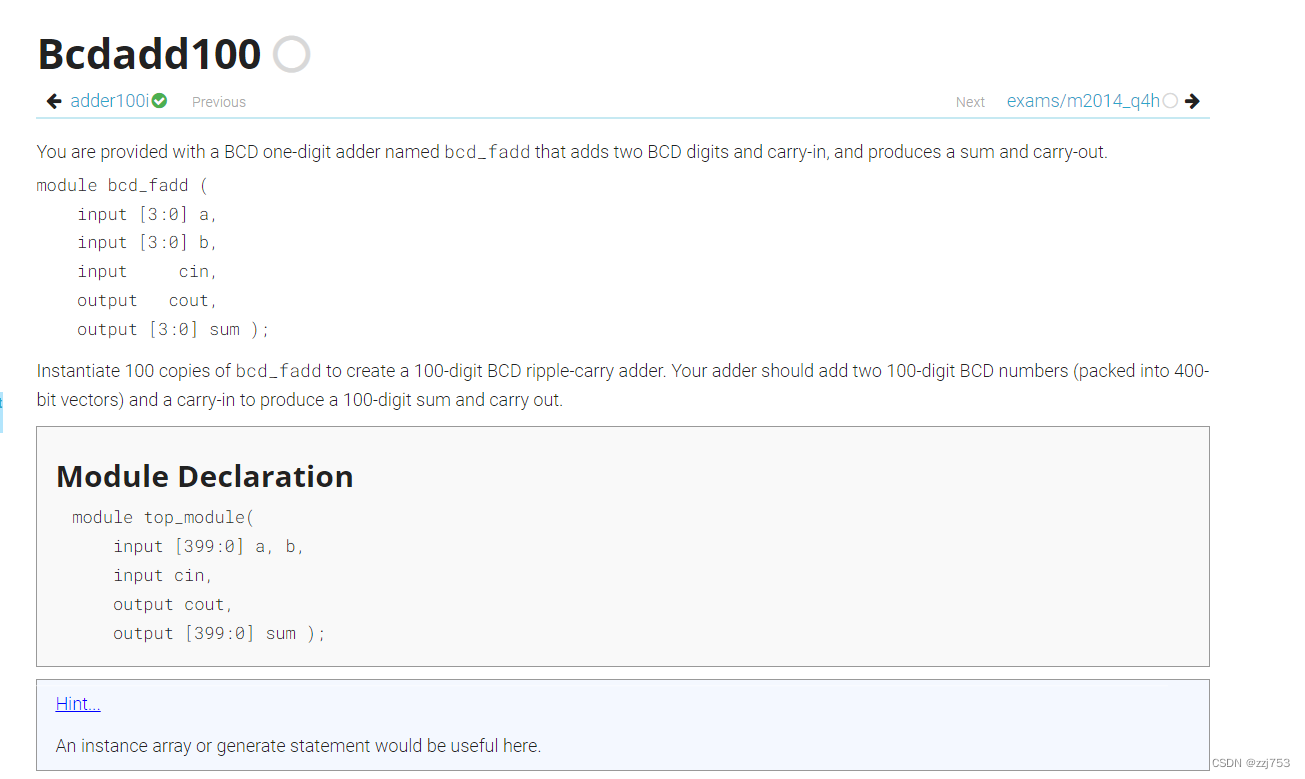Click the 'Next' label
Screen dimensions: 1305x779
[970, 102]
